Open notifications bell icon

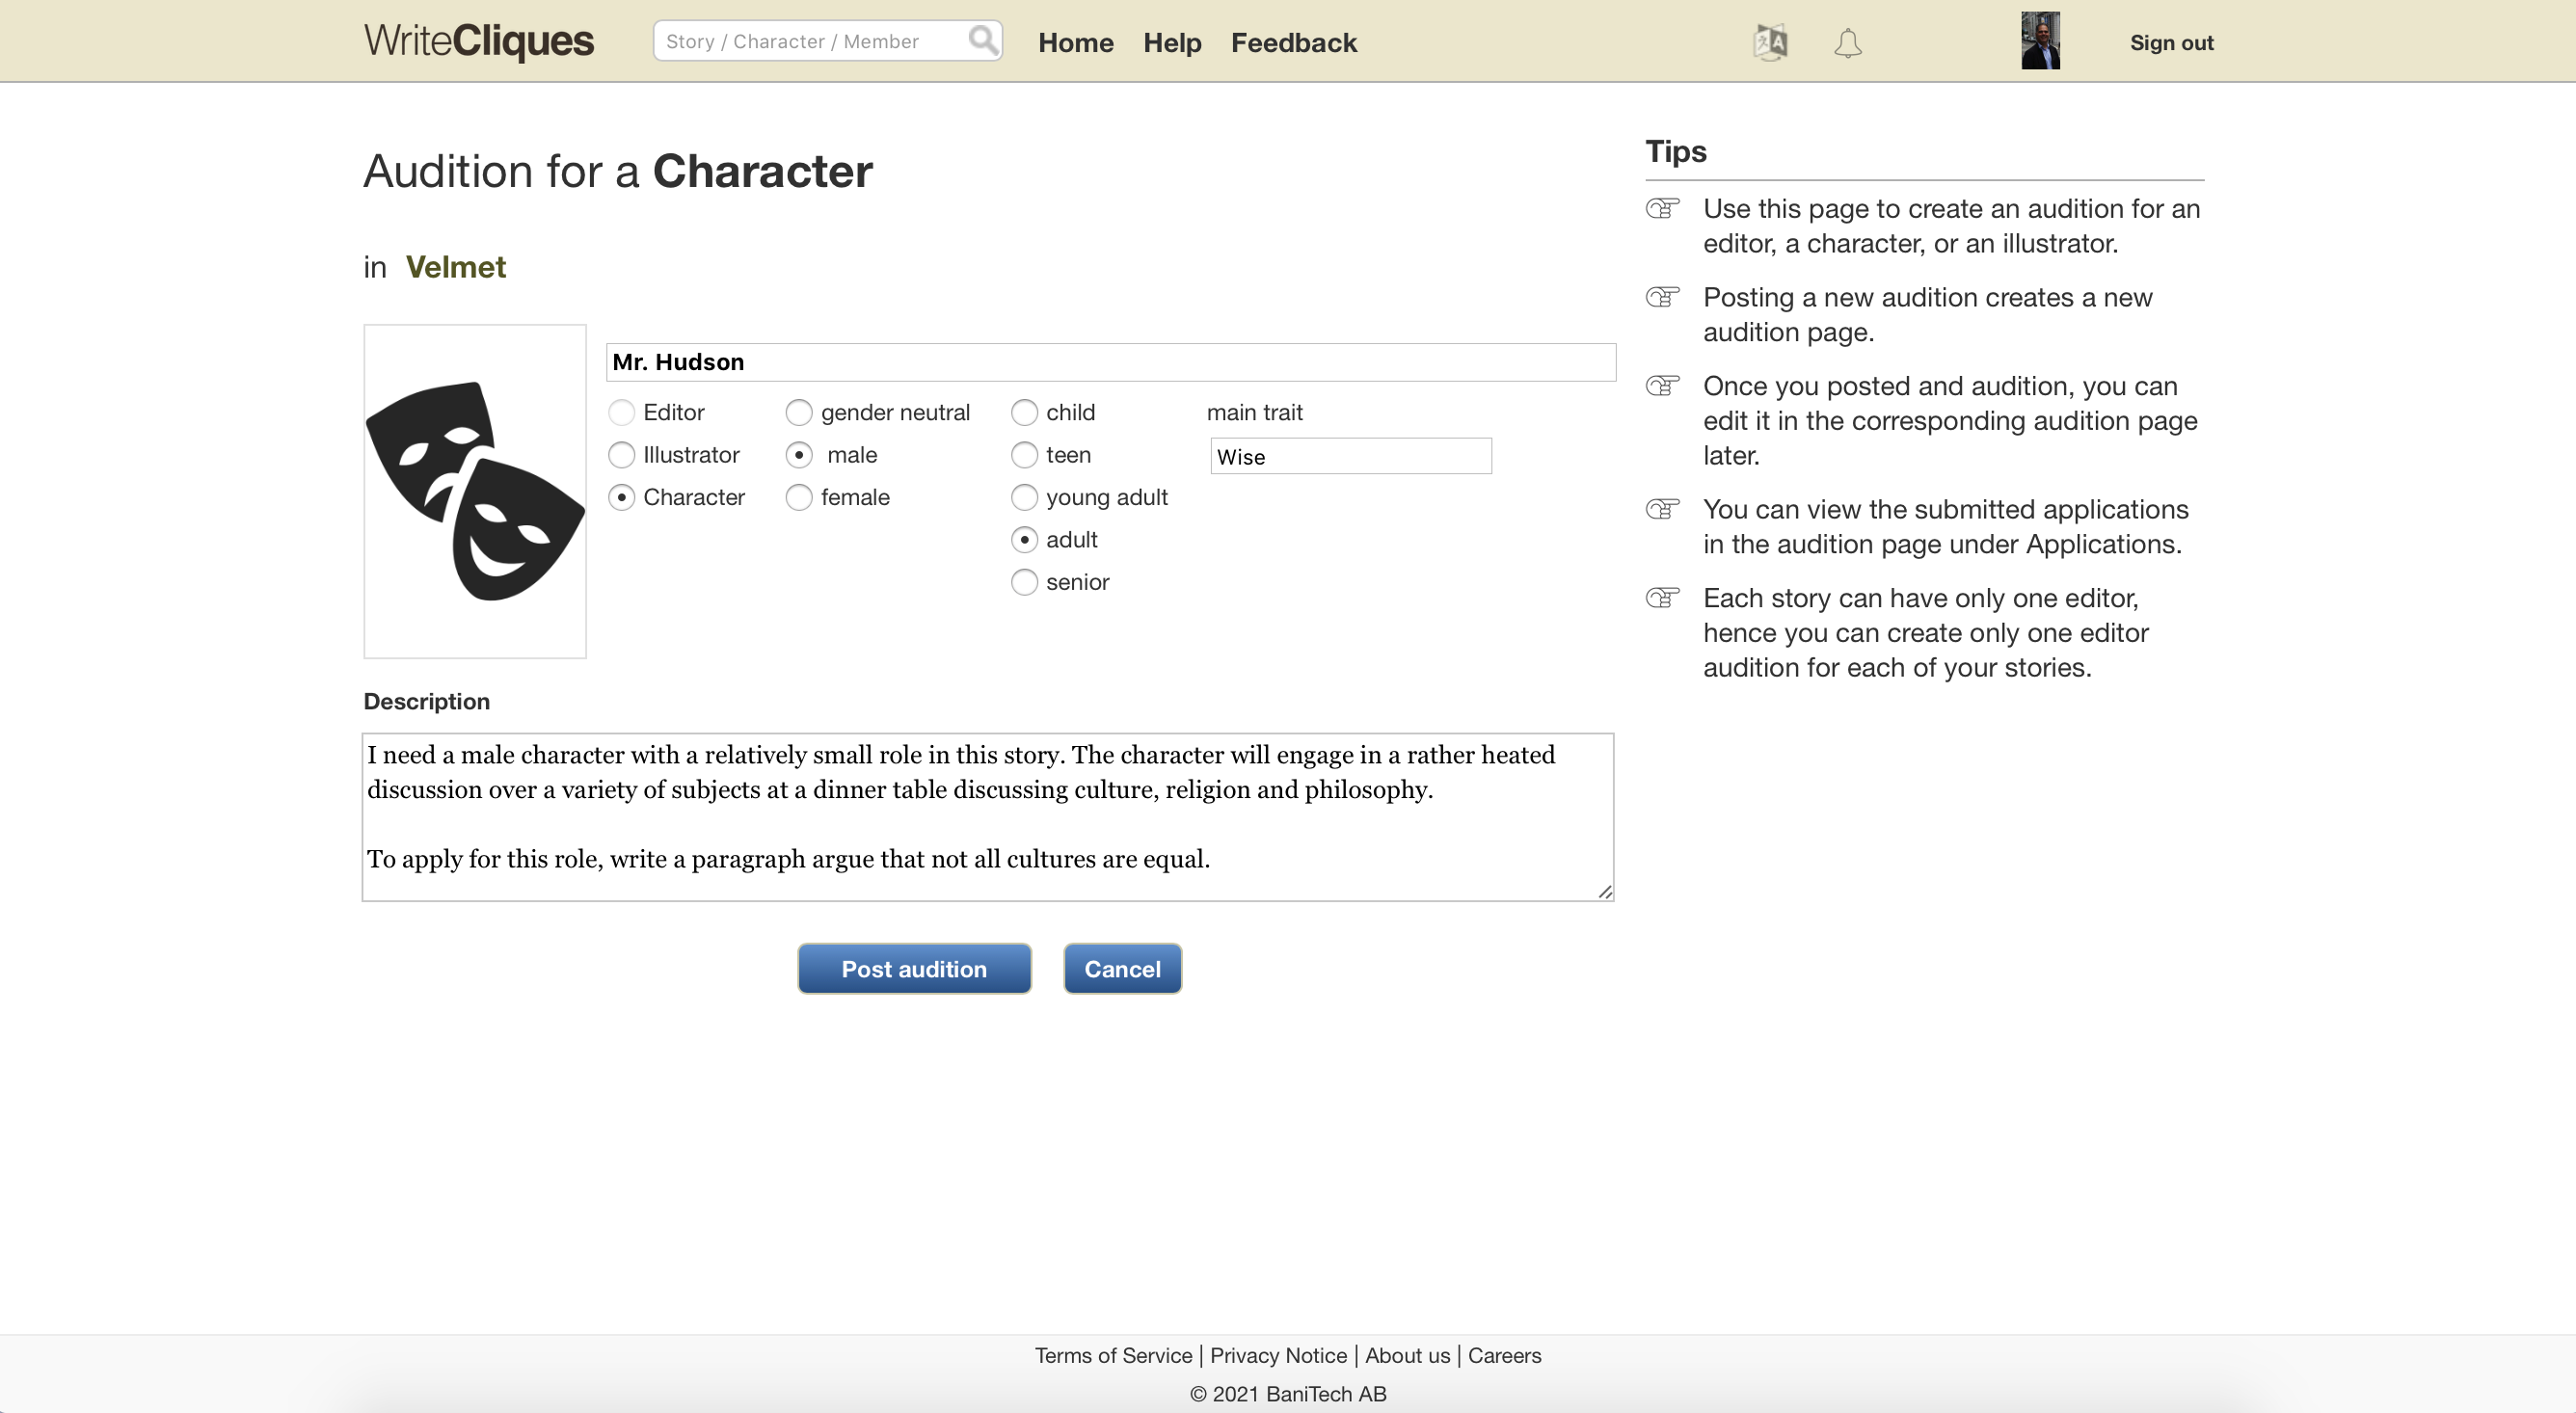[1847, 43]
